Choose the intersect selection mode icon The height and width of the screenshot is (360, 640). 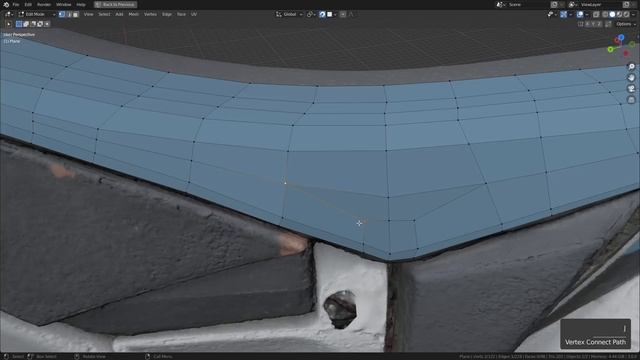pos(47,24)
